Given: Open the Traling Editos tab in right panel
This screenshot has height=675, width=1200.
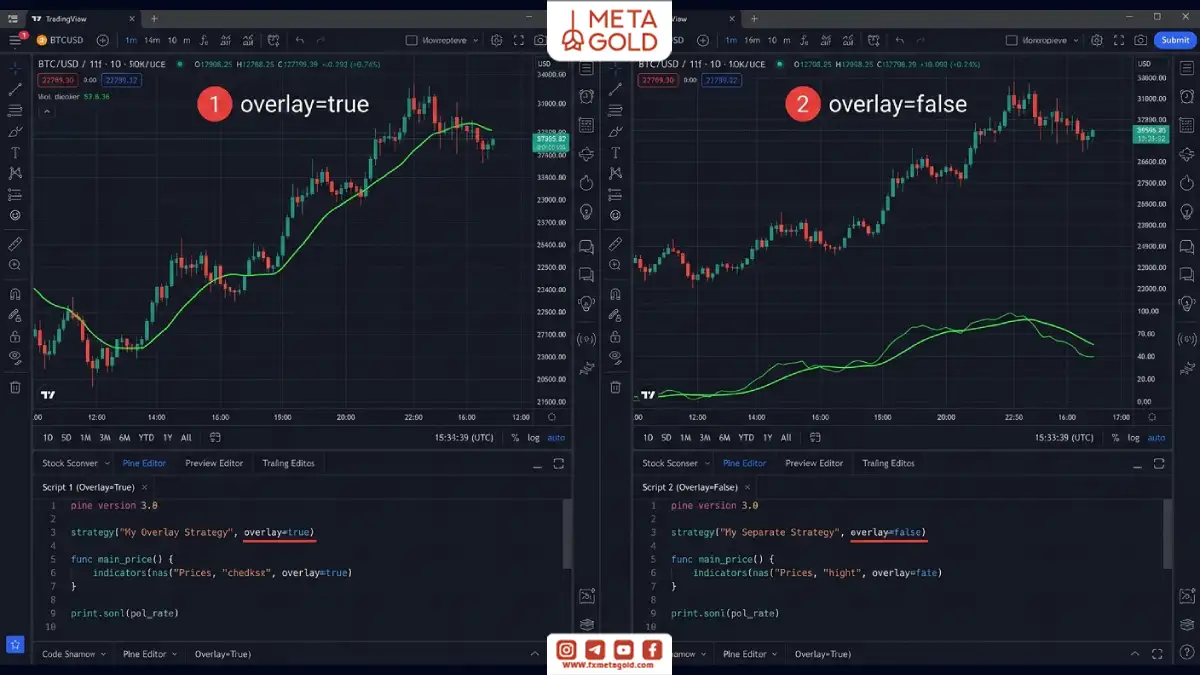Looking at the screenshot, I should click(888, 463).
